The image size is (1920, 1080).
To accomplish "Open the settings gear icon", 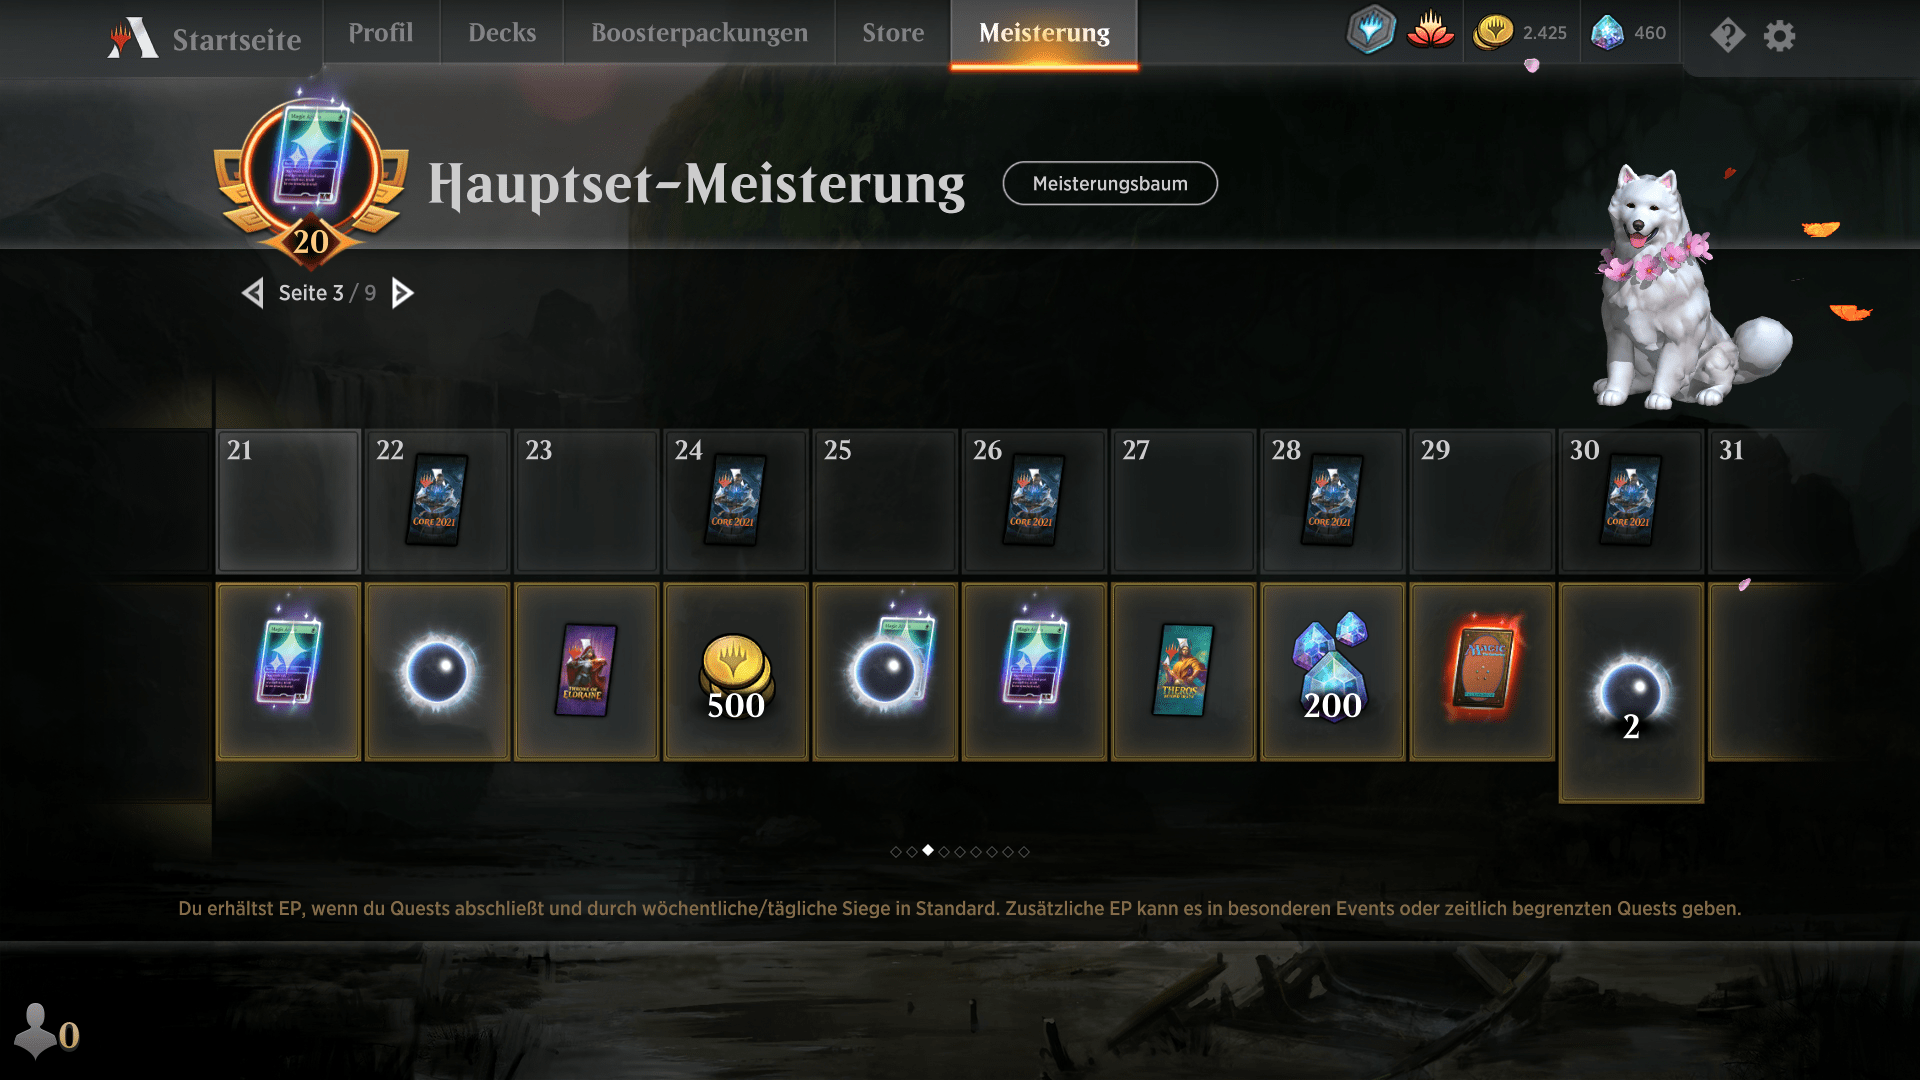I will point(1779,36).
